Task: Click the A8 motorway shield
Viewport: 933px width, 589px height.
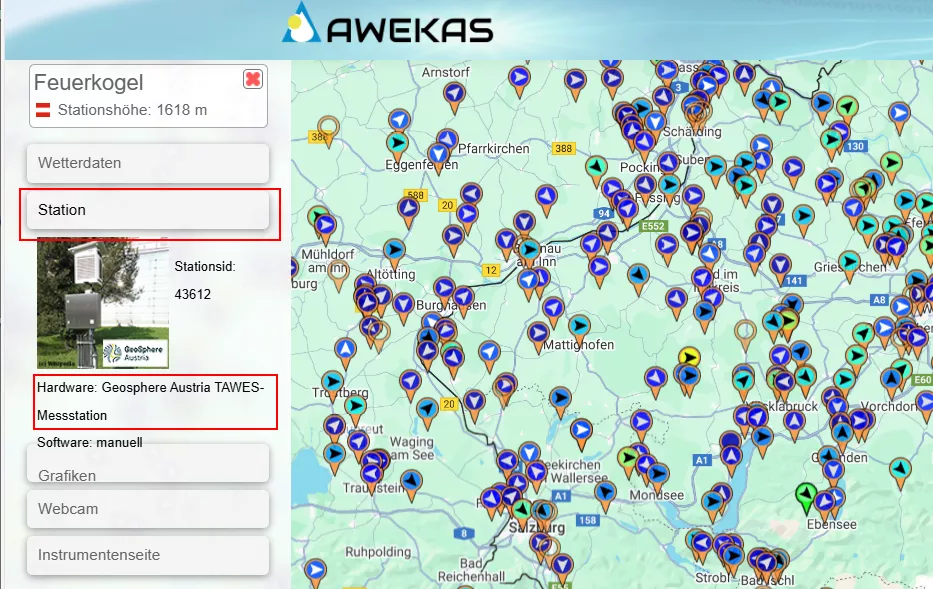Action: [879, 300]
